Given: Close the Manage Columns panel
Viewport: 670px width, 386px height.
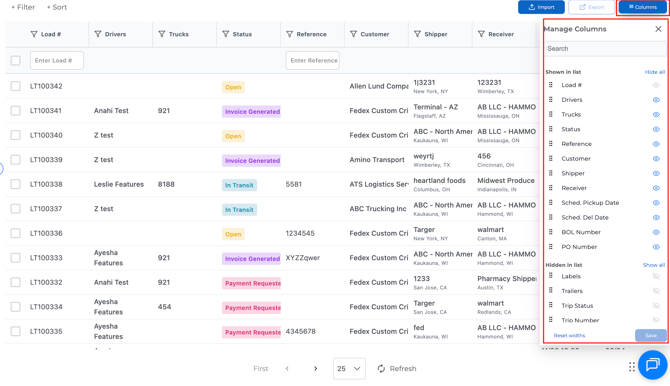Looking at the screenshot, I should pyautogui.click(x=658, y=29).
